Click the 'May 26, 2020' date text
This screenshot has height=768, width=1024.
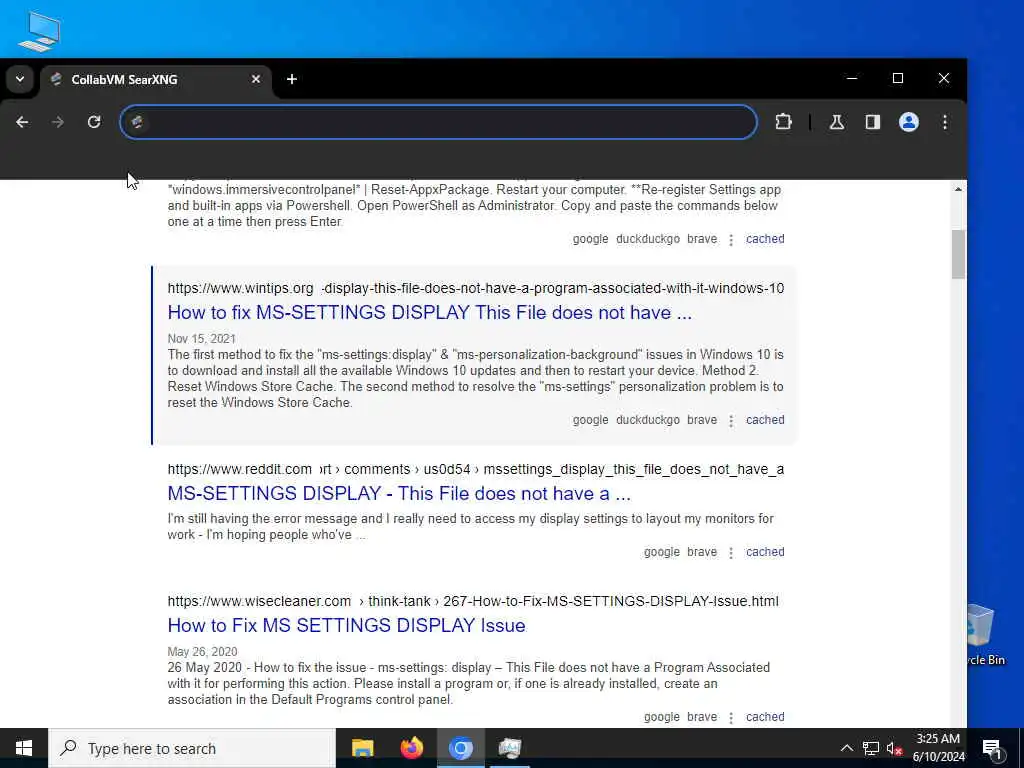pos(202,652)
